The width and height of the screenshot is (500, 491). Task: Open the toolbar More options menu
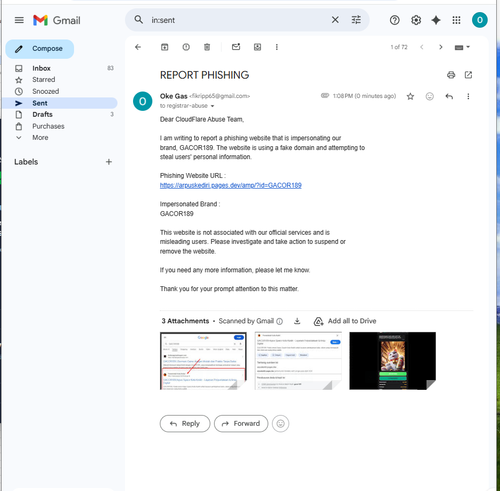(x=277, y=47)
